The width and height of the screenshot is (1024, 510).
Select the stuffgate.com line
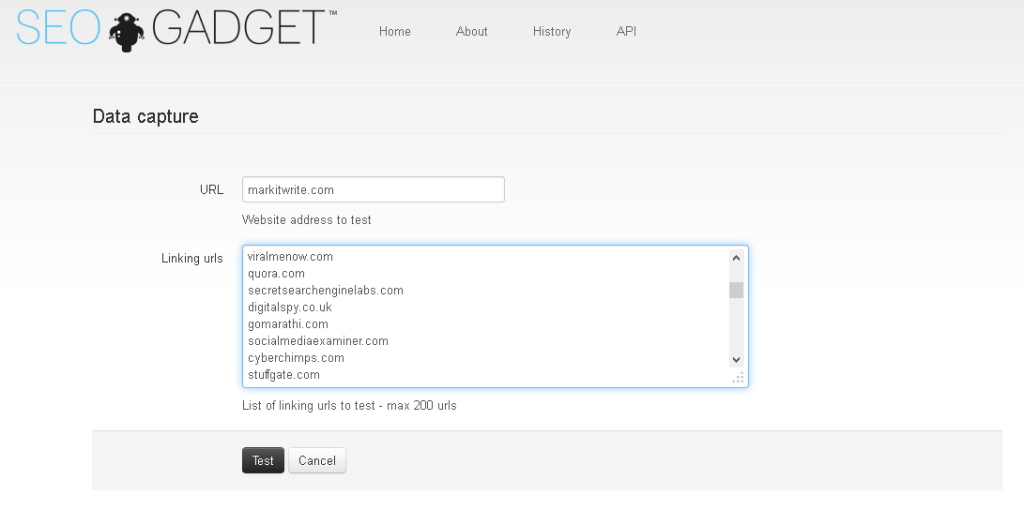click(x=283, y=375)
